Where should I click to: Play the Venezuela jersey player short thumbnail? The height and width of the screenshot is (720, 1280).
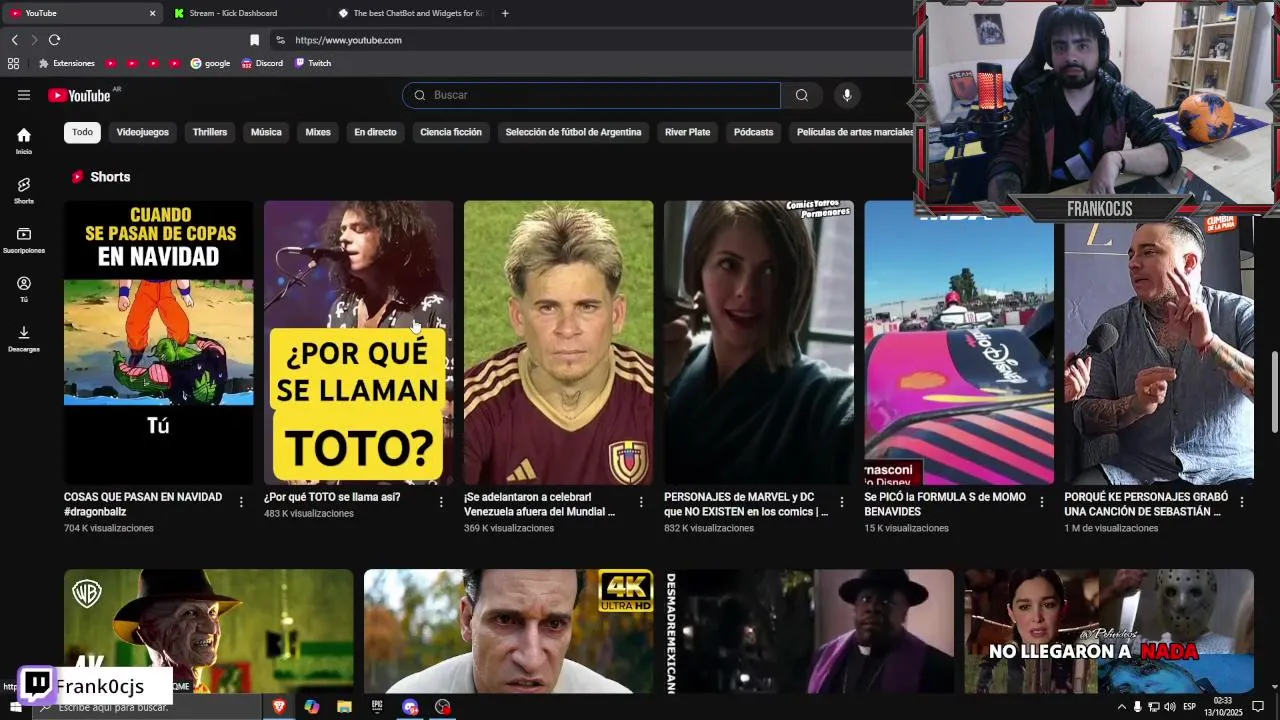click(559, 342)
